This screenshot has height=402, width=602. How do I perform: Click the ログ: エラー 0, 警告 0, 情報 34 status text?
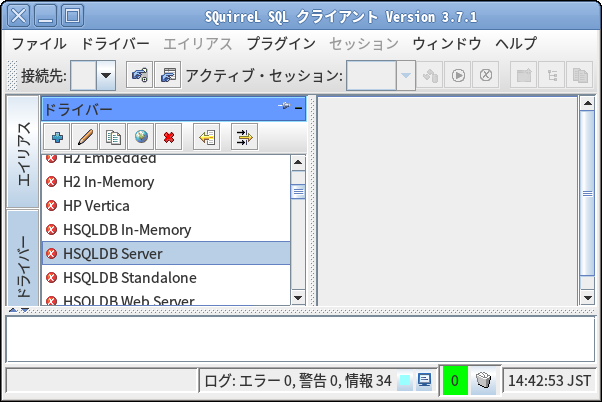point(298,381)
